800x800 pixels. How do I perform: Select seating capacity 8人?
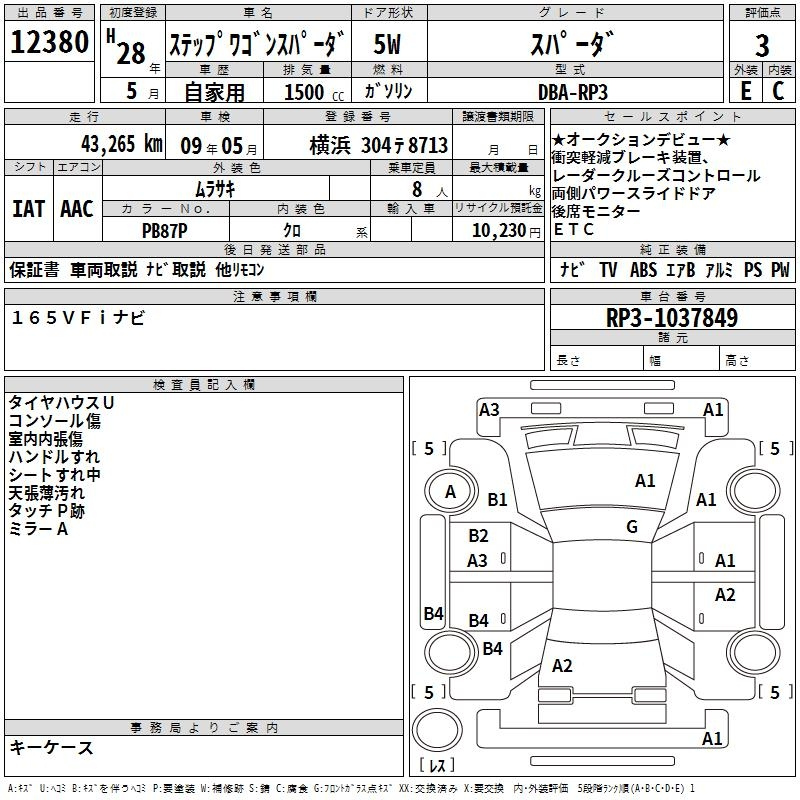point(430,190)
